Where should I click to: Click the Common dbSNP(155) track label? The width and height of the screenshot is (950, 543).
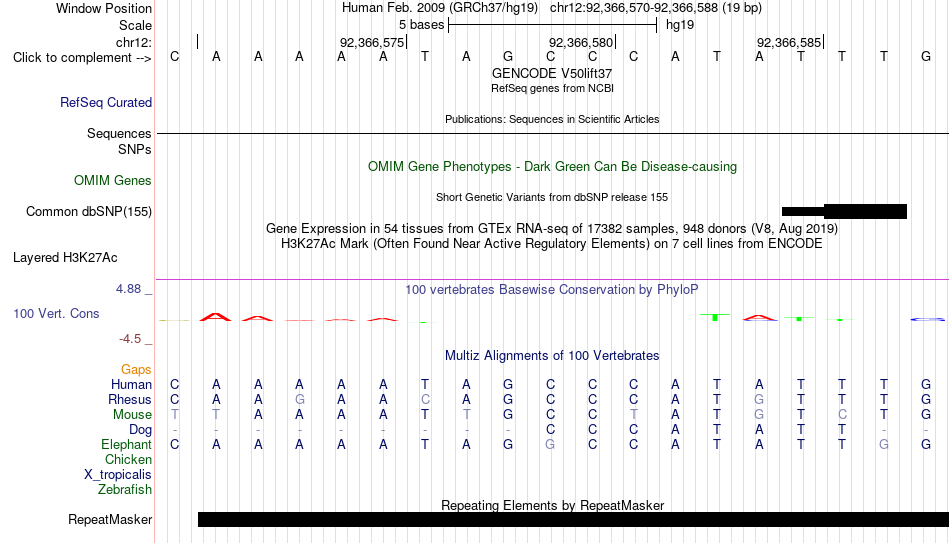[x=89, y=212]
